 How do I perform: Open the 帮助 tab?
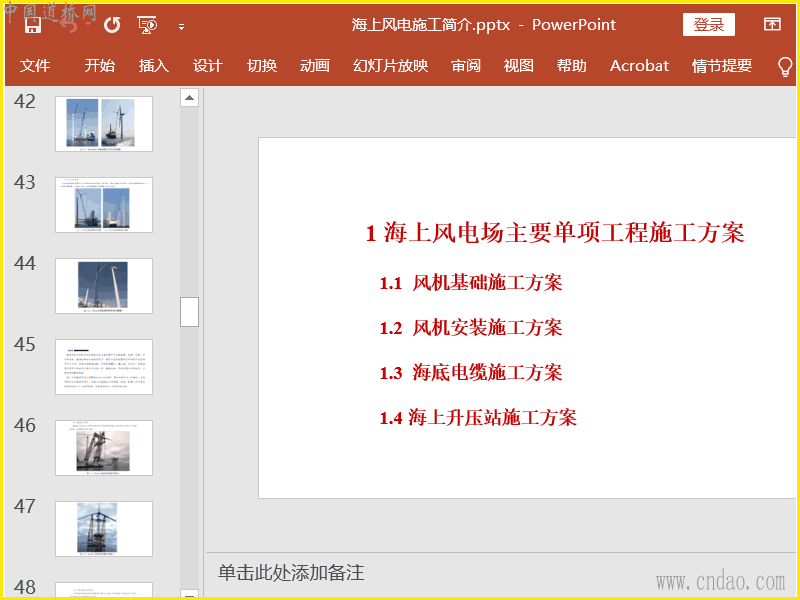(x=571, y=66)
